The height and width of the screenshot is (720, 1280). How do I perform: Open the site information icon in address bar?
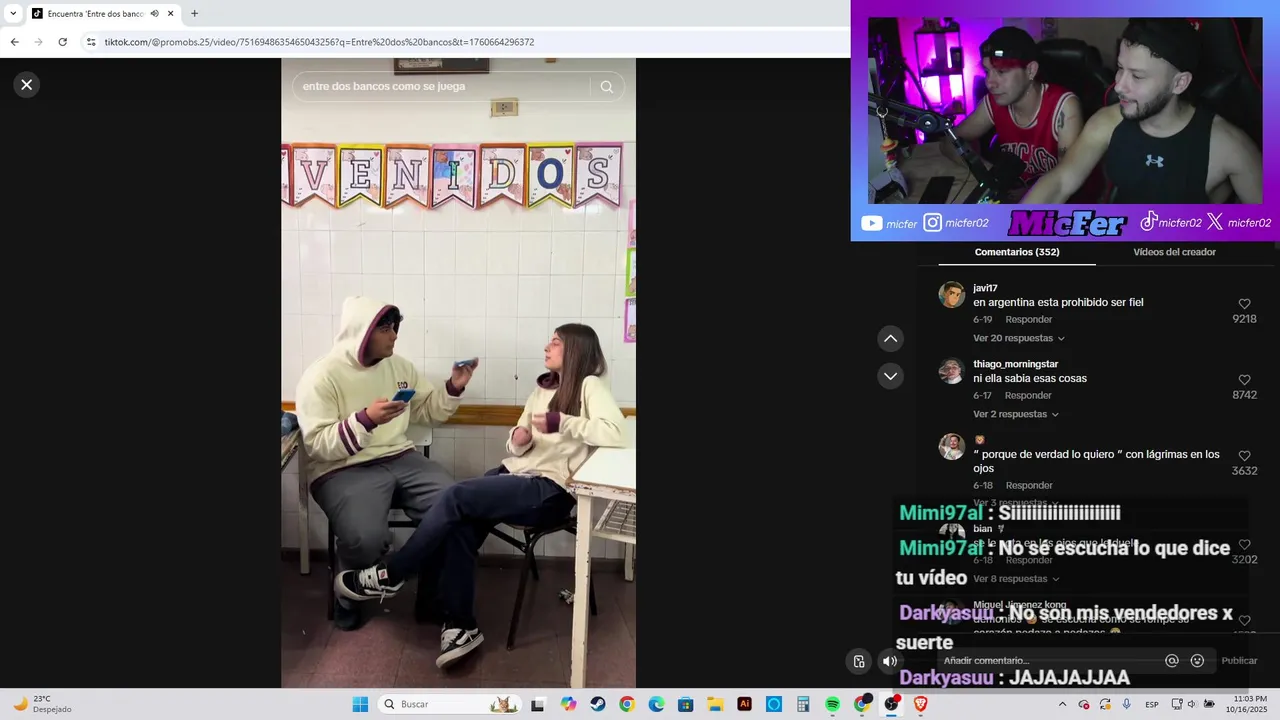[91, 42]
